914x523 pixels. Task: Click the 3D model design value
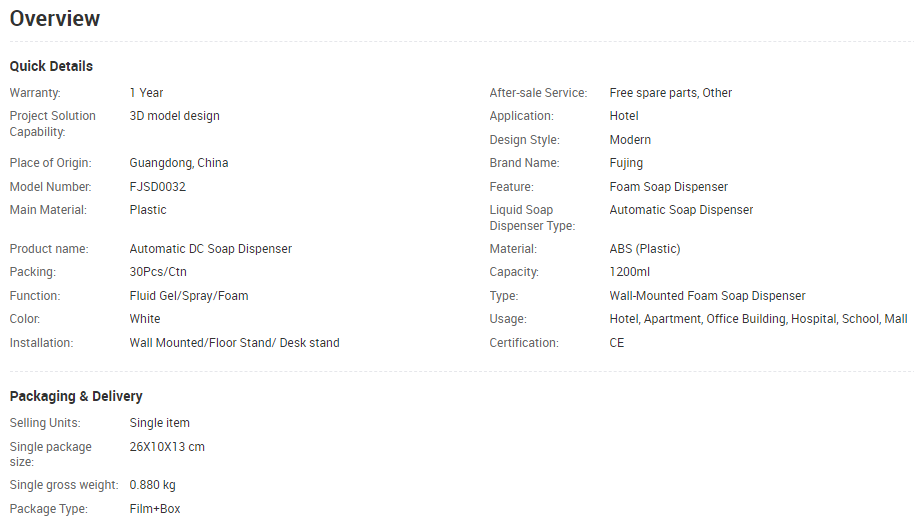click(174, 116)
